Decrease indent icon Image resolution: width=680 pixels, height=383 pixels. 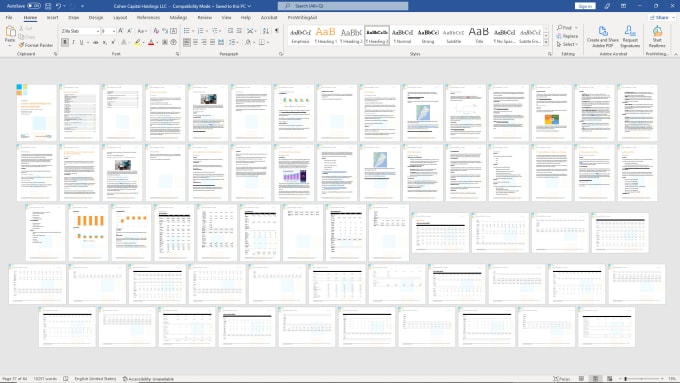(230, 31)
